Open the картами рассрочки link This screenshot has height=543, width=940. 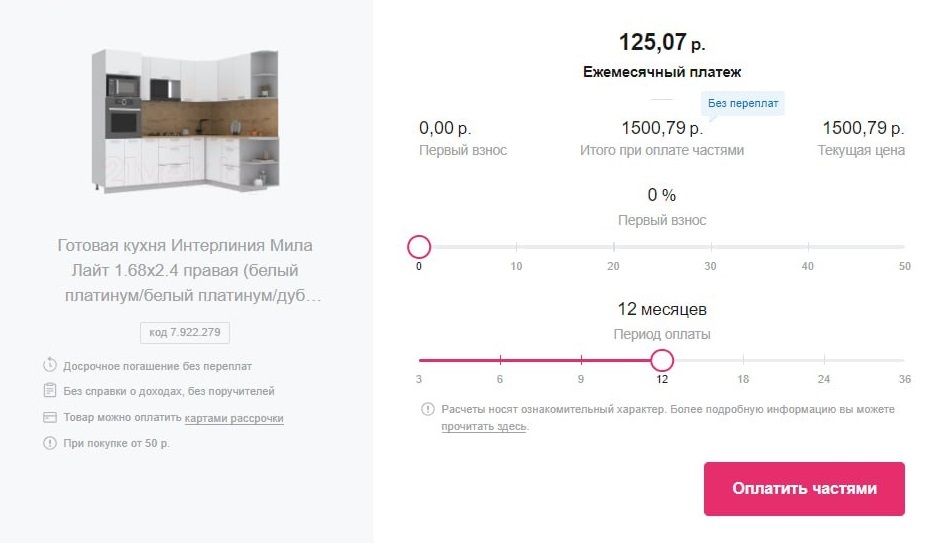pos(234,418)
